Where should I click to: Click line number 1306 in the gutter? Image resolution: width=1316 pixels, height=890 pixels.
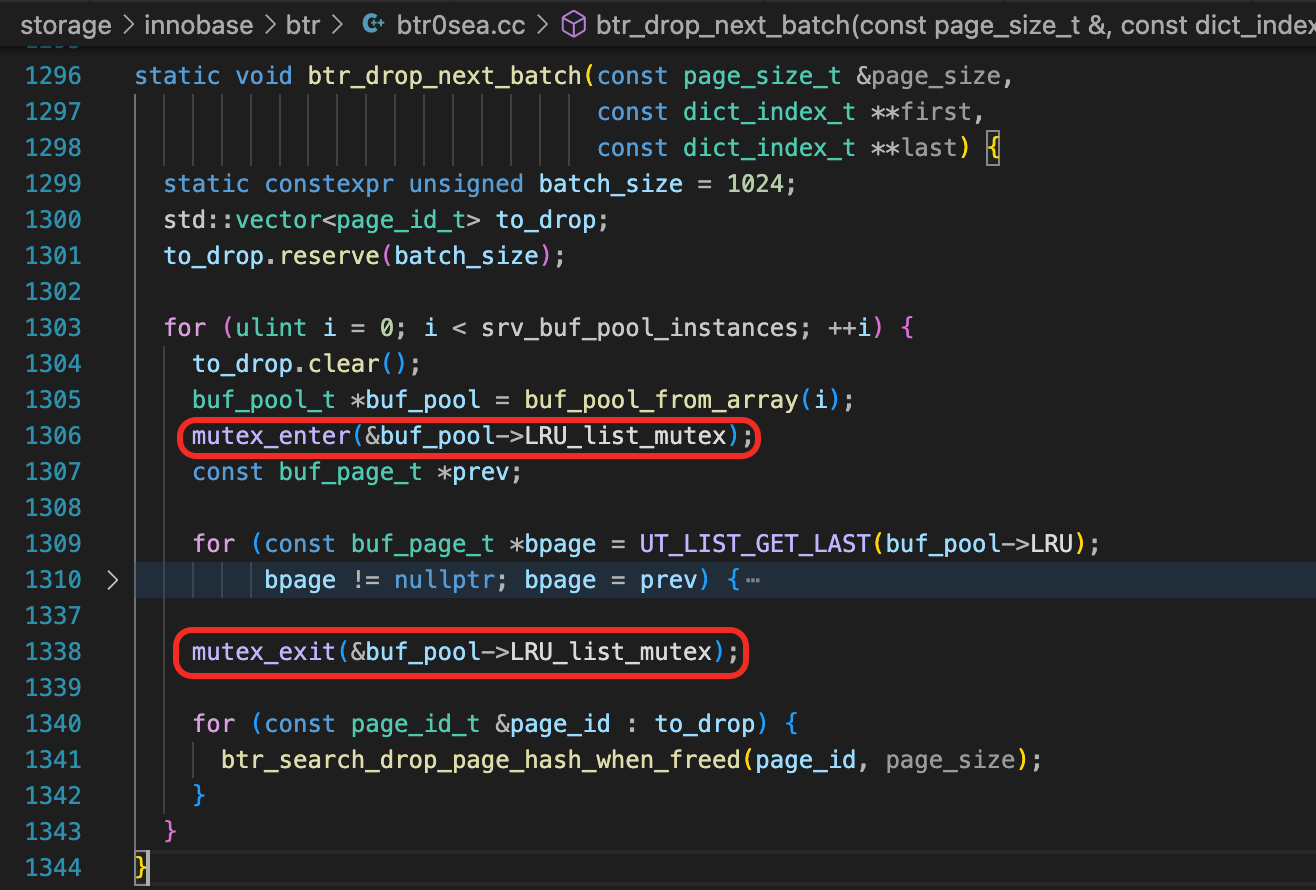coord(52,436)
